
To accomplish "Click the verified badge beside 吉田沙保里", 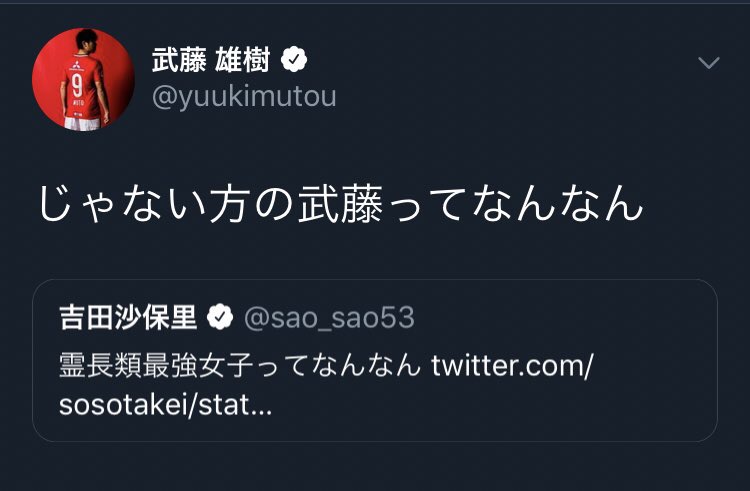I will pos(219,318).
